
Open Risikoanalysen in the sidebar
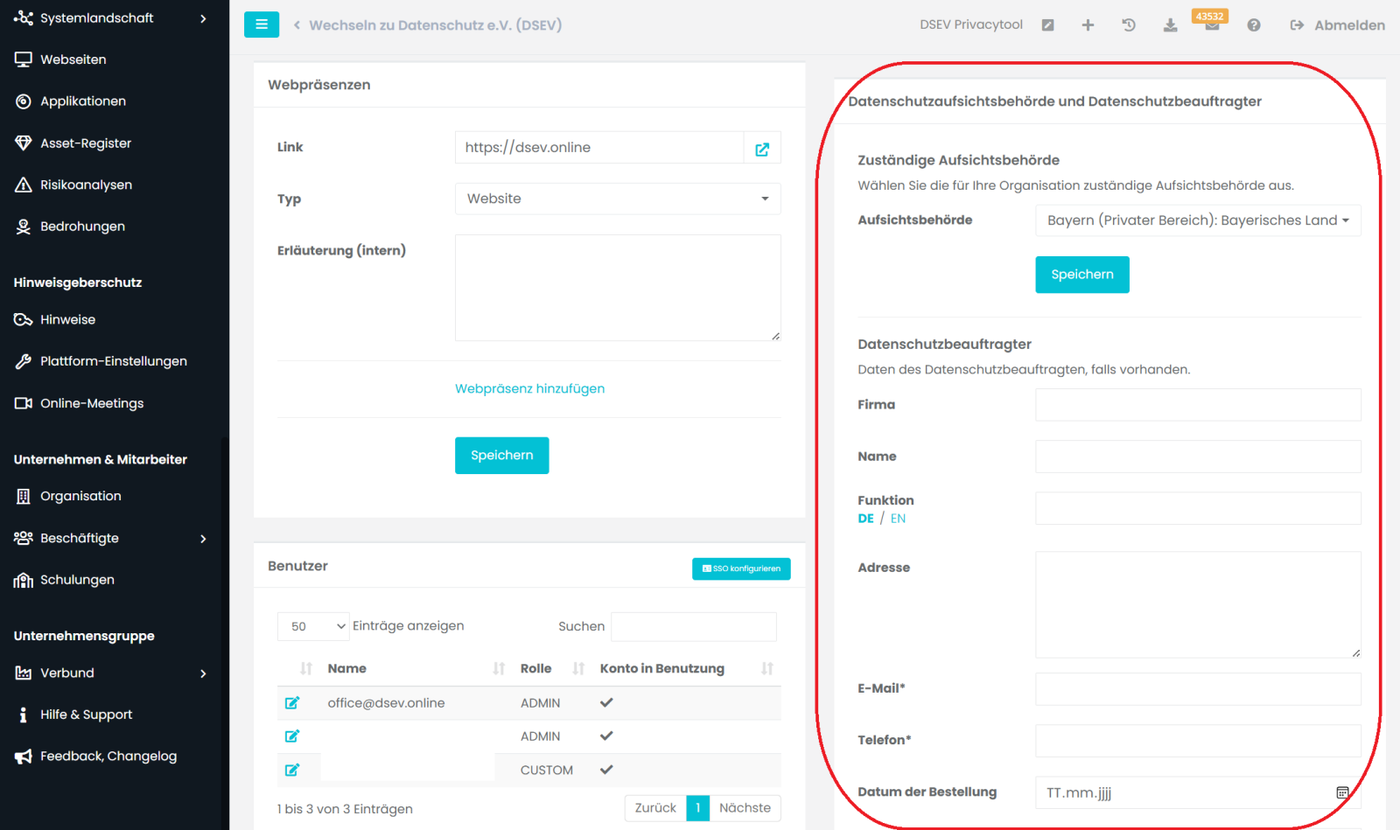point(86,185)
